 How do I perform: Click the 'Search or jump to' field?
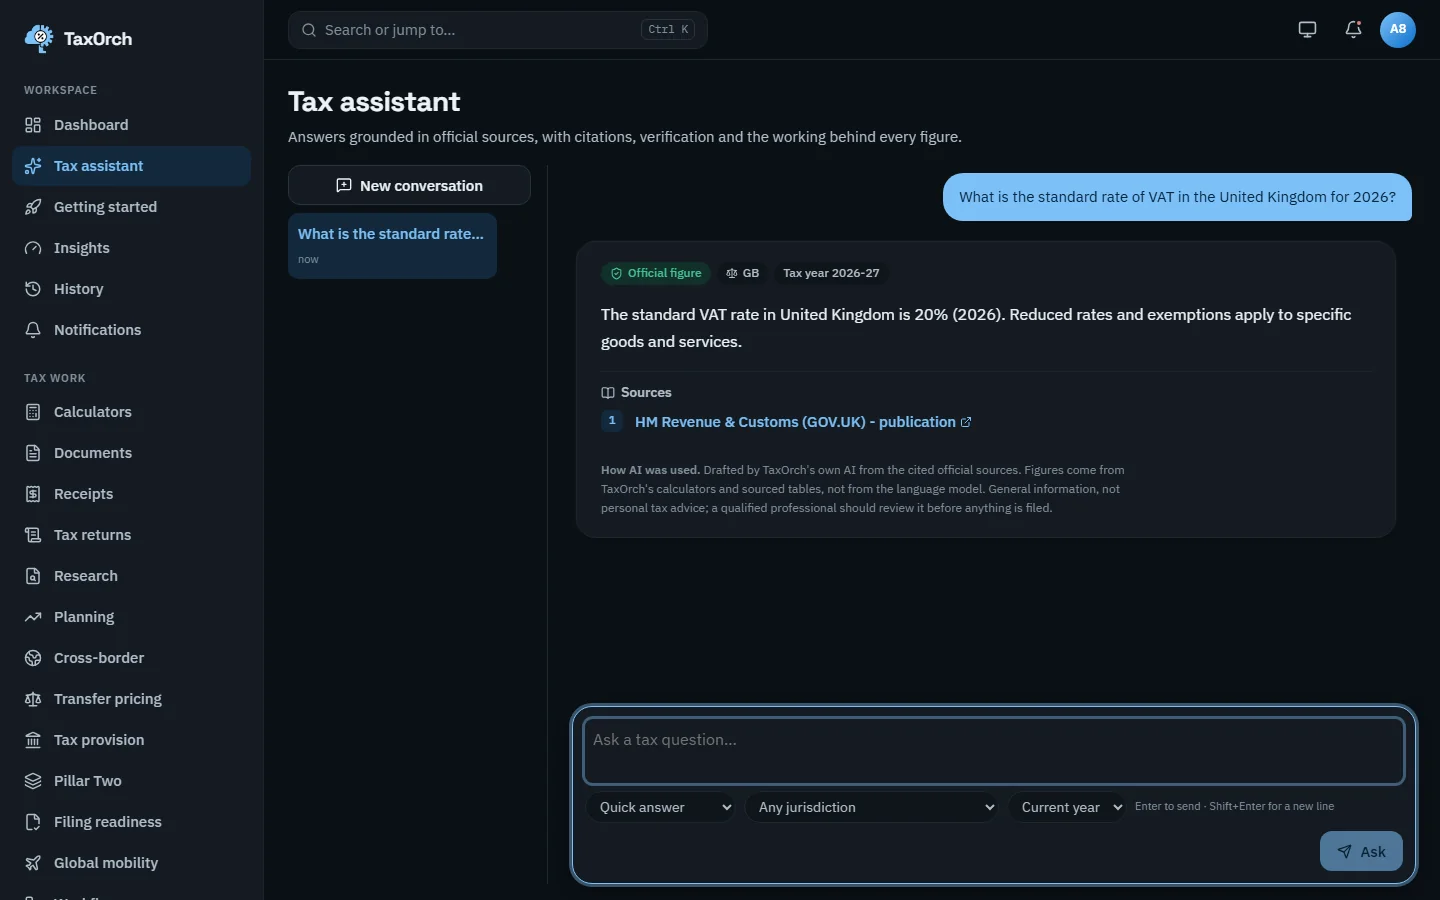pos(498,30)
